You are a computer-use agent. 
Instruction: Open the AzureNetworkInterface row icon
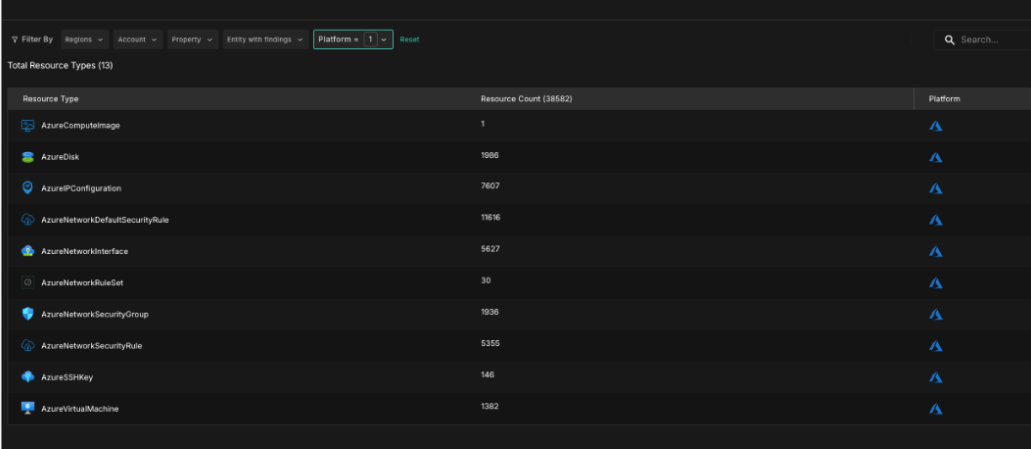coord(28,251)
